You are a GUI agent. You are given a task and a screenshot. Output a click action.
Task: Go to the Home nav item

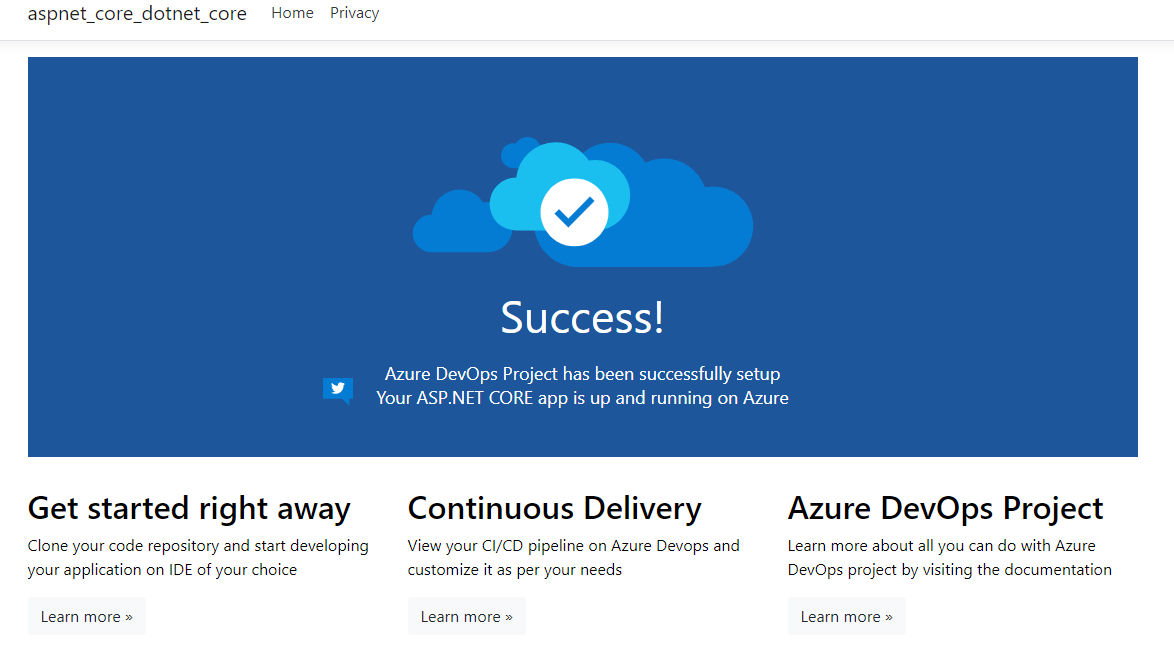coord(292,13)
